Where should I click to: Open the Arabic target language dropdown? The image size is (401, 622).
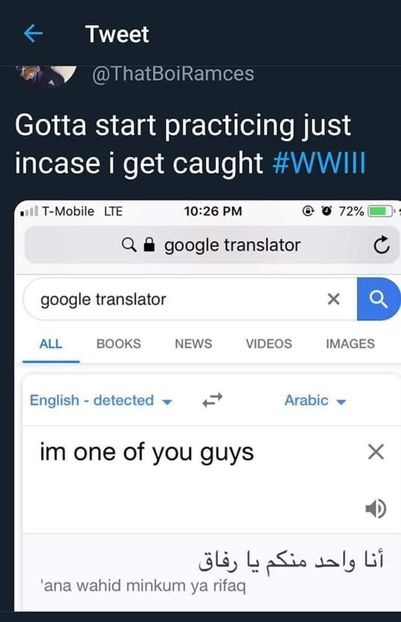(x=315, y=401)
